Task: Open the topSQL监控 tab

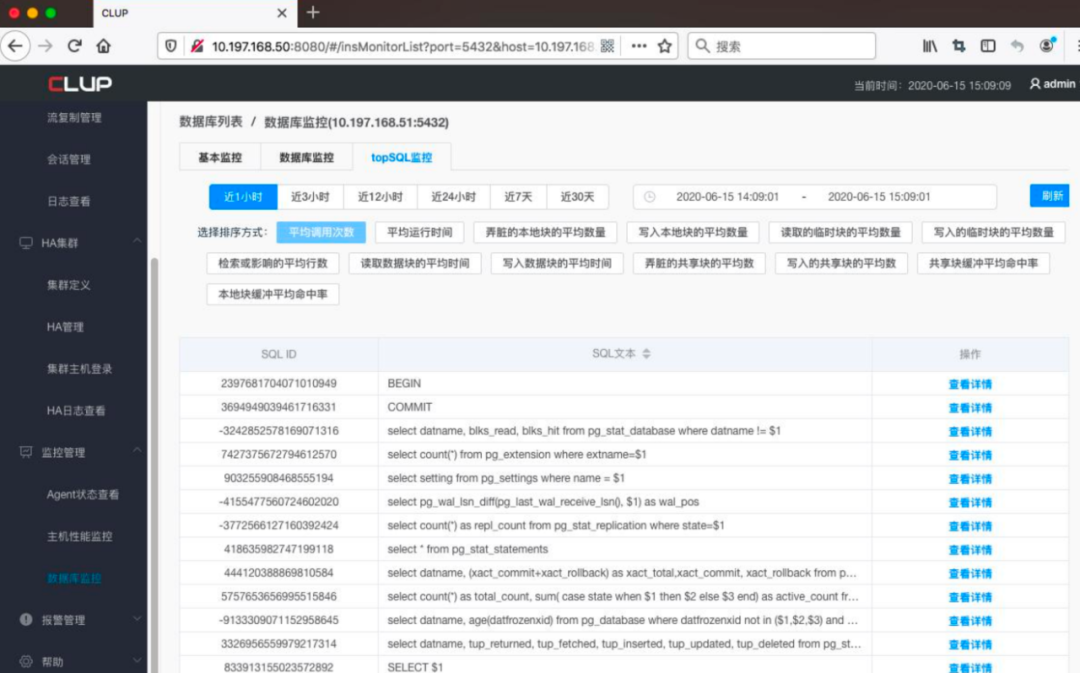Action: pos(402,158)
